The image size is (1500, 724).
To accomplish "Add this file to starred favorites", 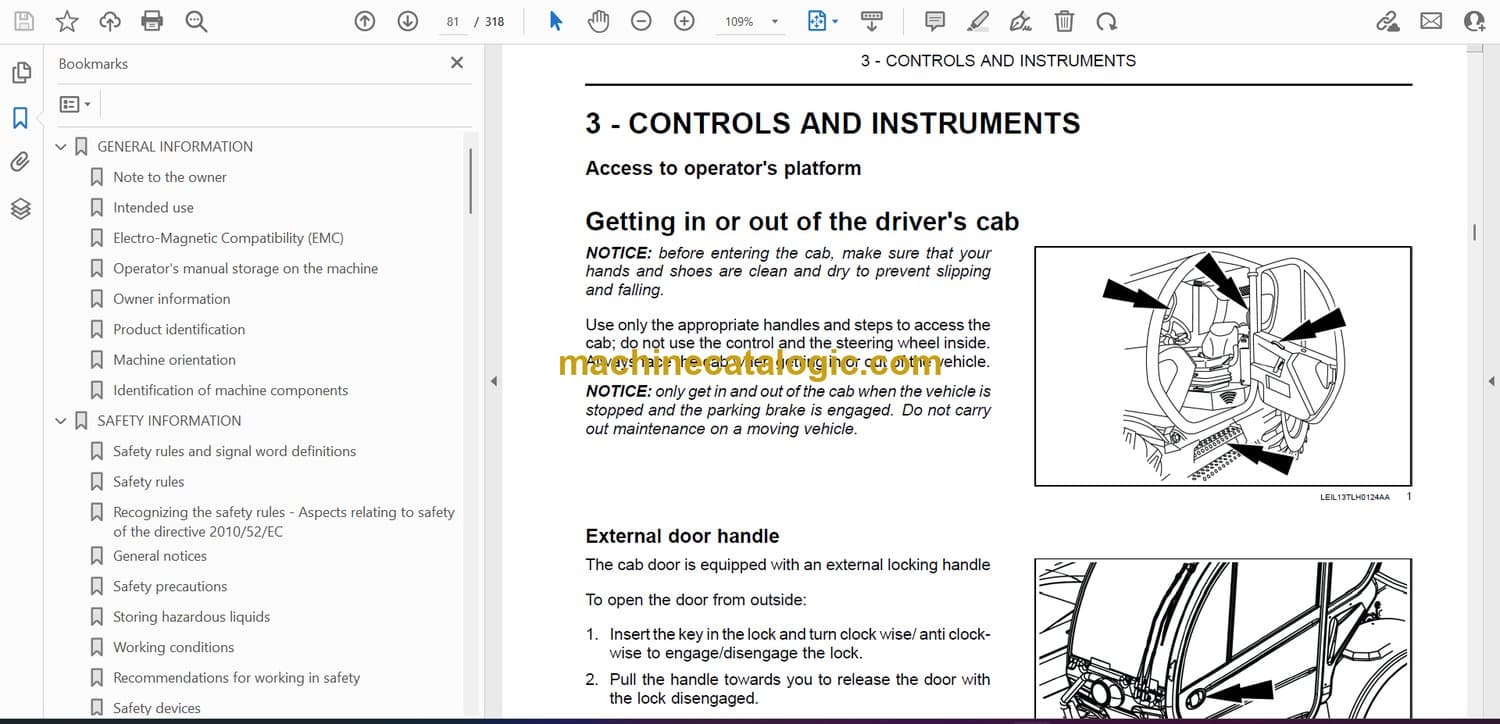I will coord(67,21).
